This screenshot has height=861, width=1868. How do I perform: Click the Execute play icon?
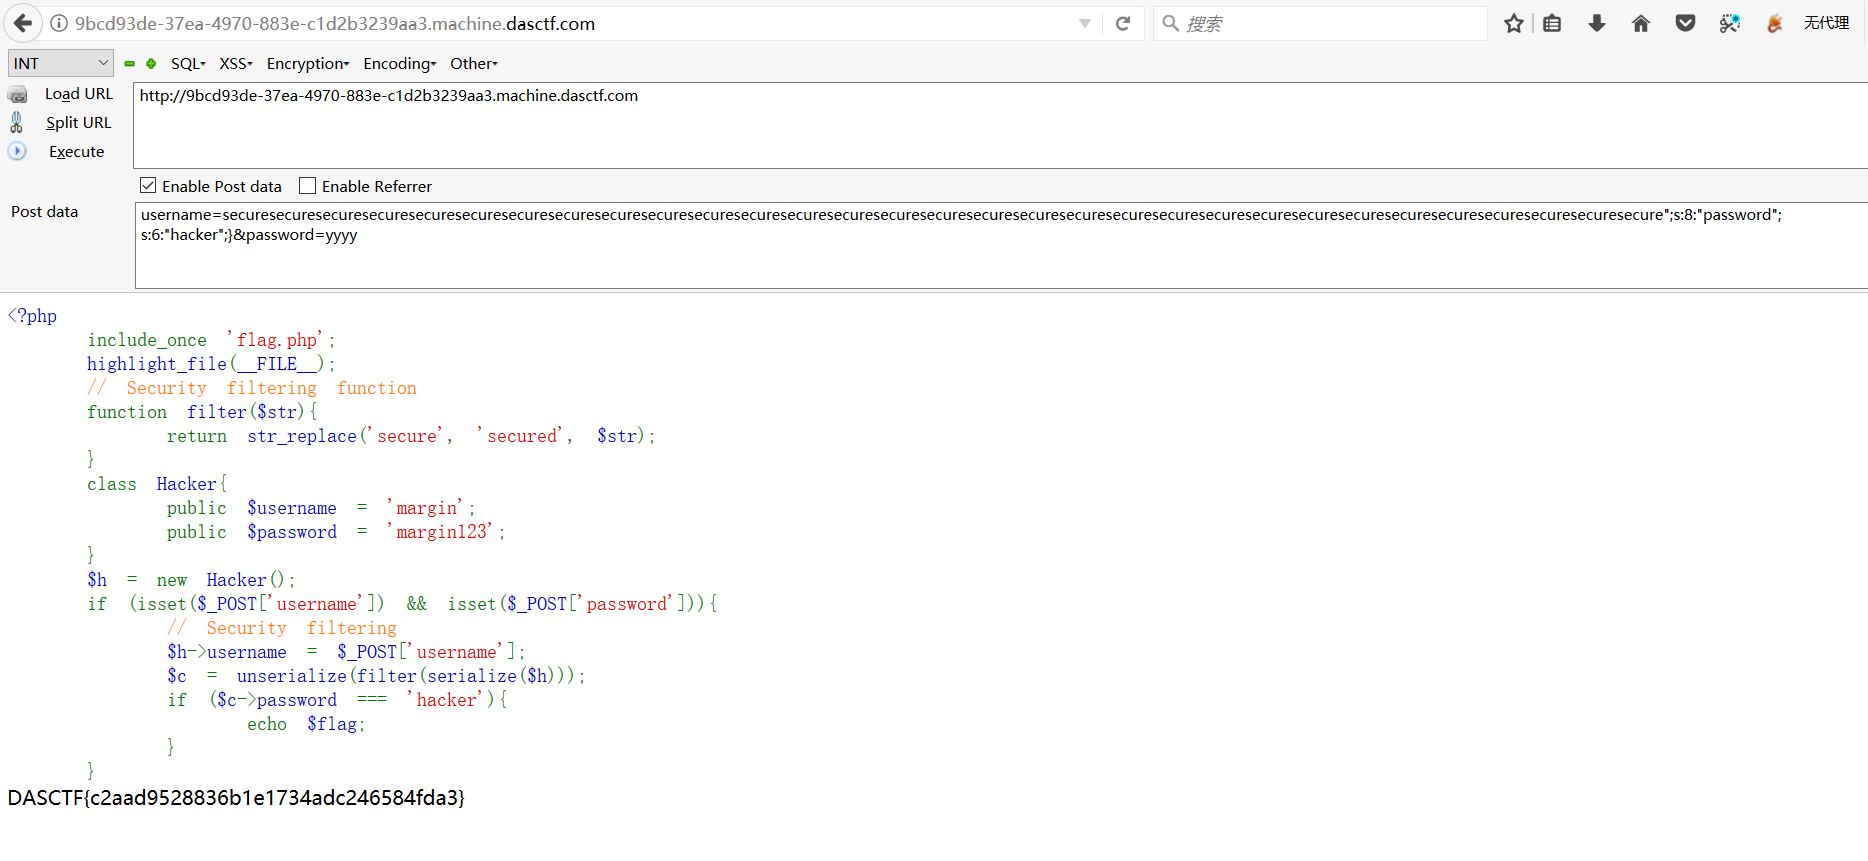pyautogui.click(x=17, y=151)
